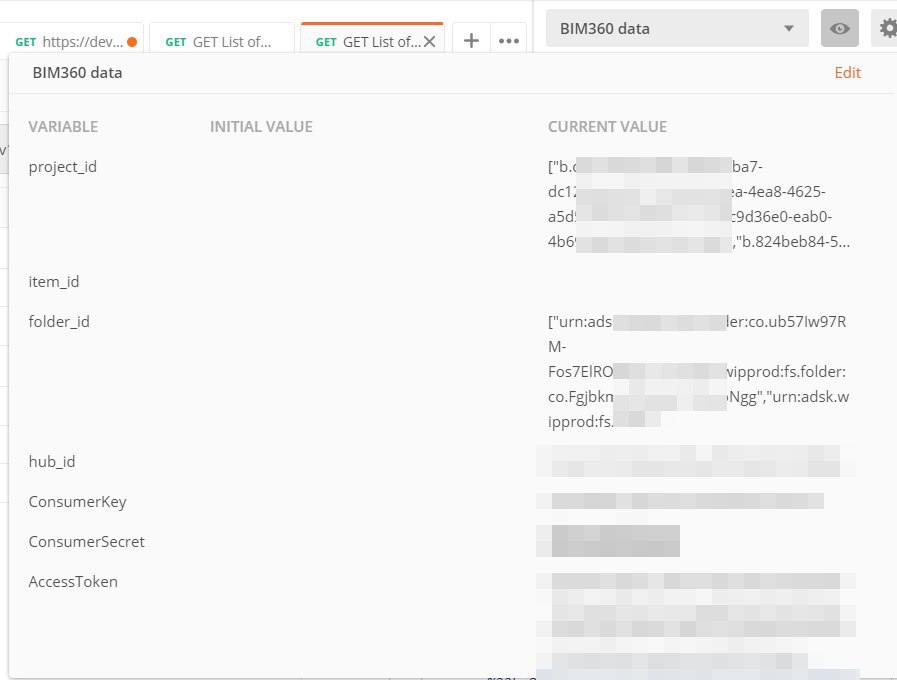Select the AccessToken variable name
897x680 pixels.
[x=73, y=582]
